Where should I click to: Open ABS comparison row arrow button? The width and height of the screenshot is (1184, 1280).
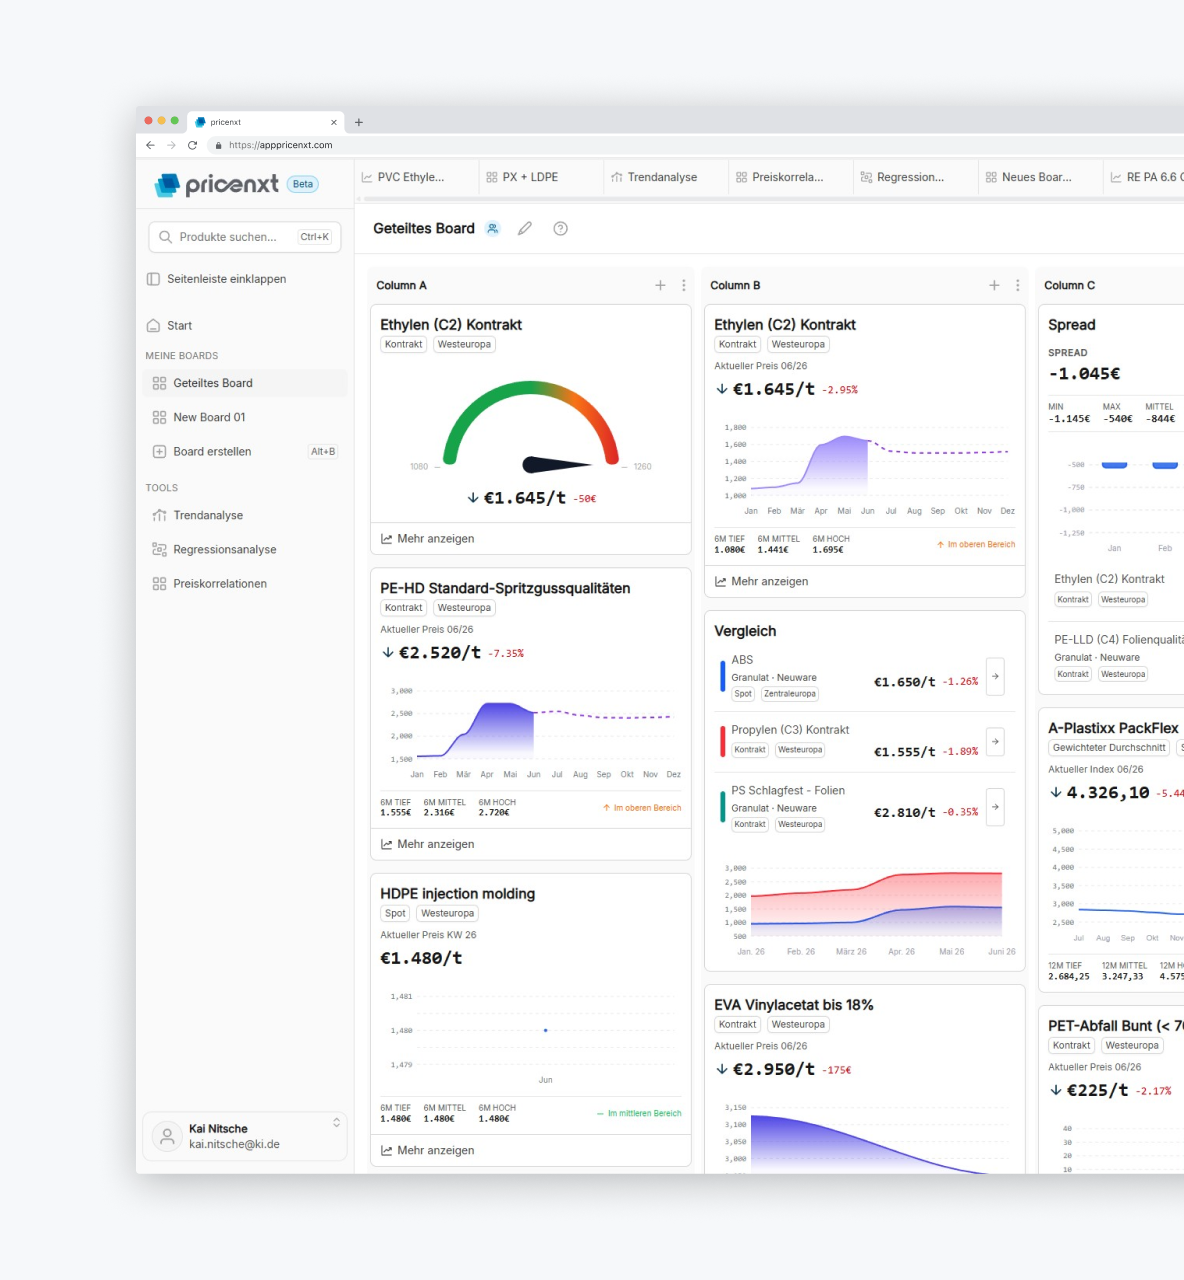tap(995, 677)
